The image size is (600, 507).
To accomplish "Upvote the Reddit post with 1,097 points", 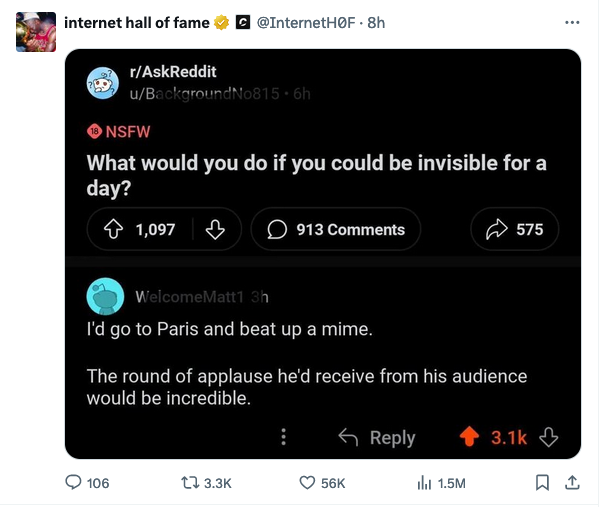I will click(x=112, y=229).
